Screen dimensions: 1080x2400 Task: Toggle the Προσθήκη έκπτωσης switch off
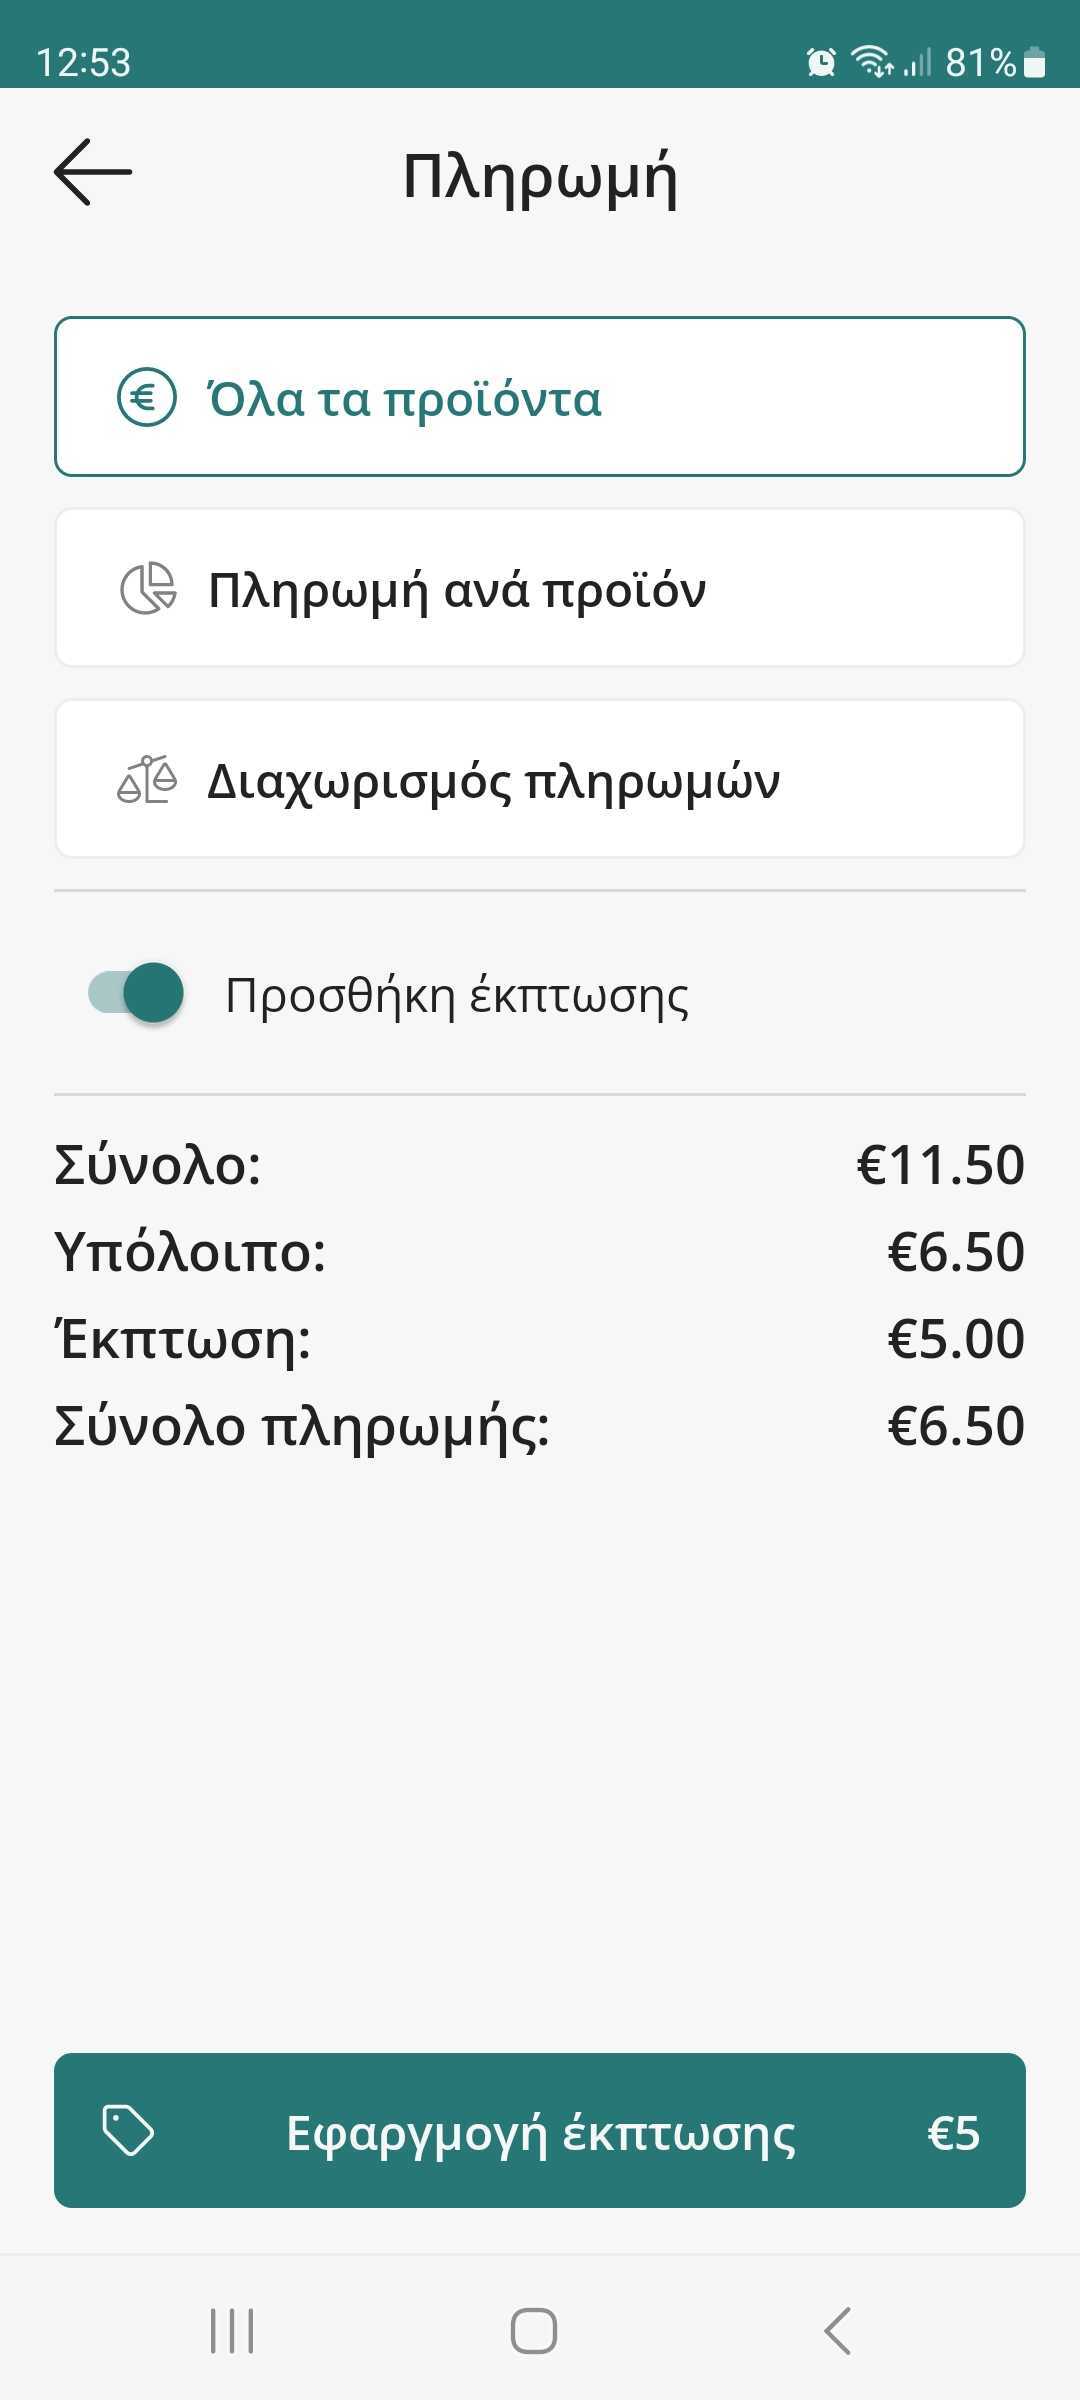point(137,993)
